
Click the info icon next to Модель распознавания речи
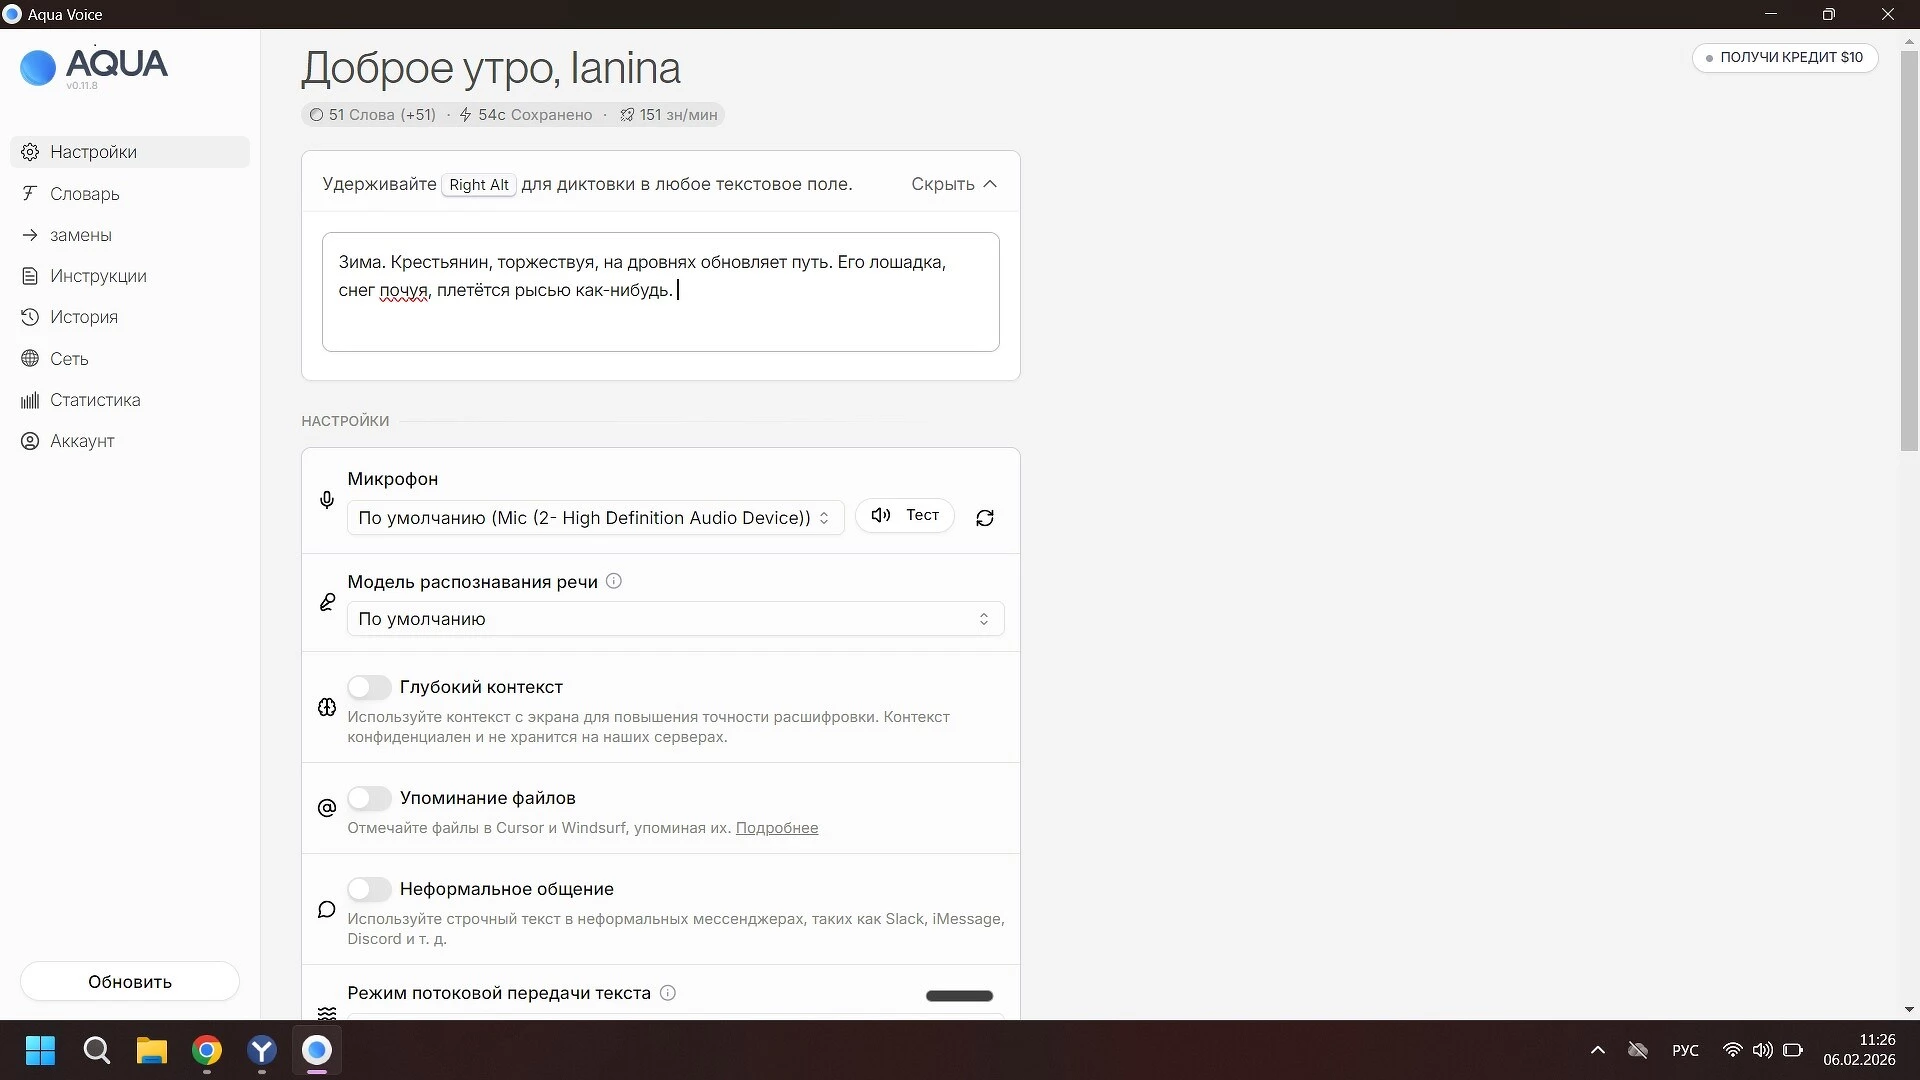[x=614, y=581]
